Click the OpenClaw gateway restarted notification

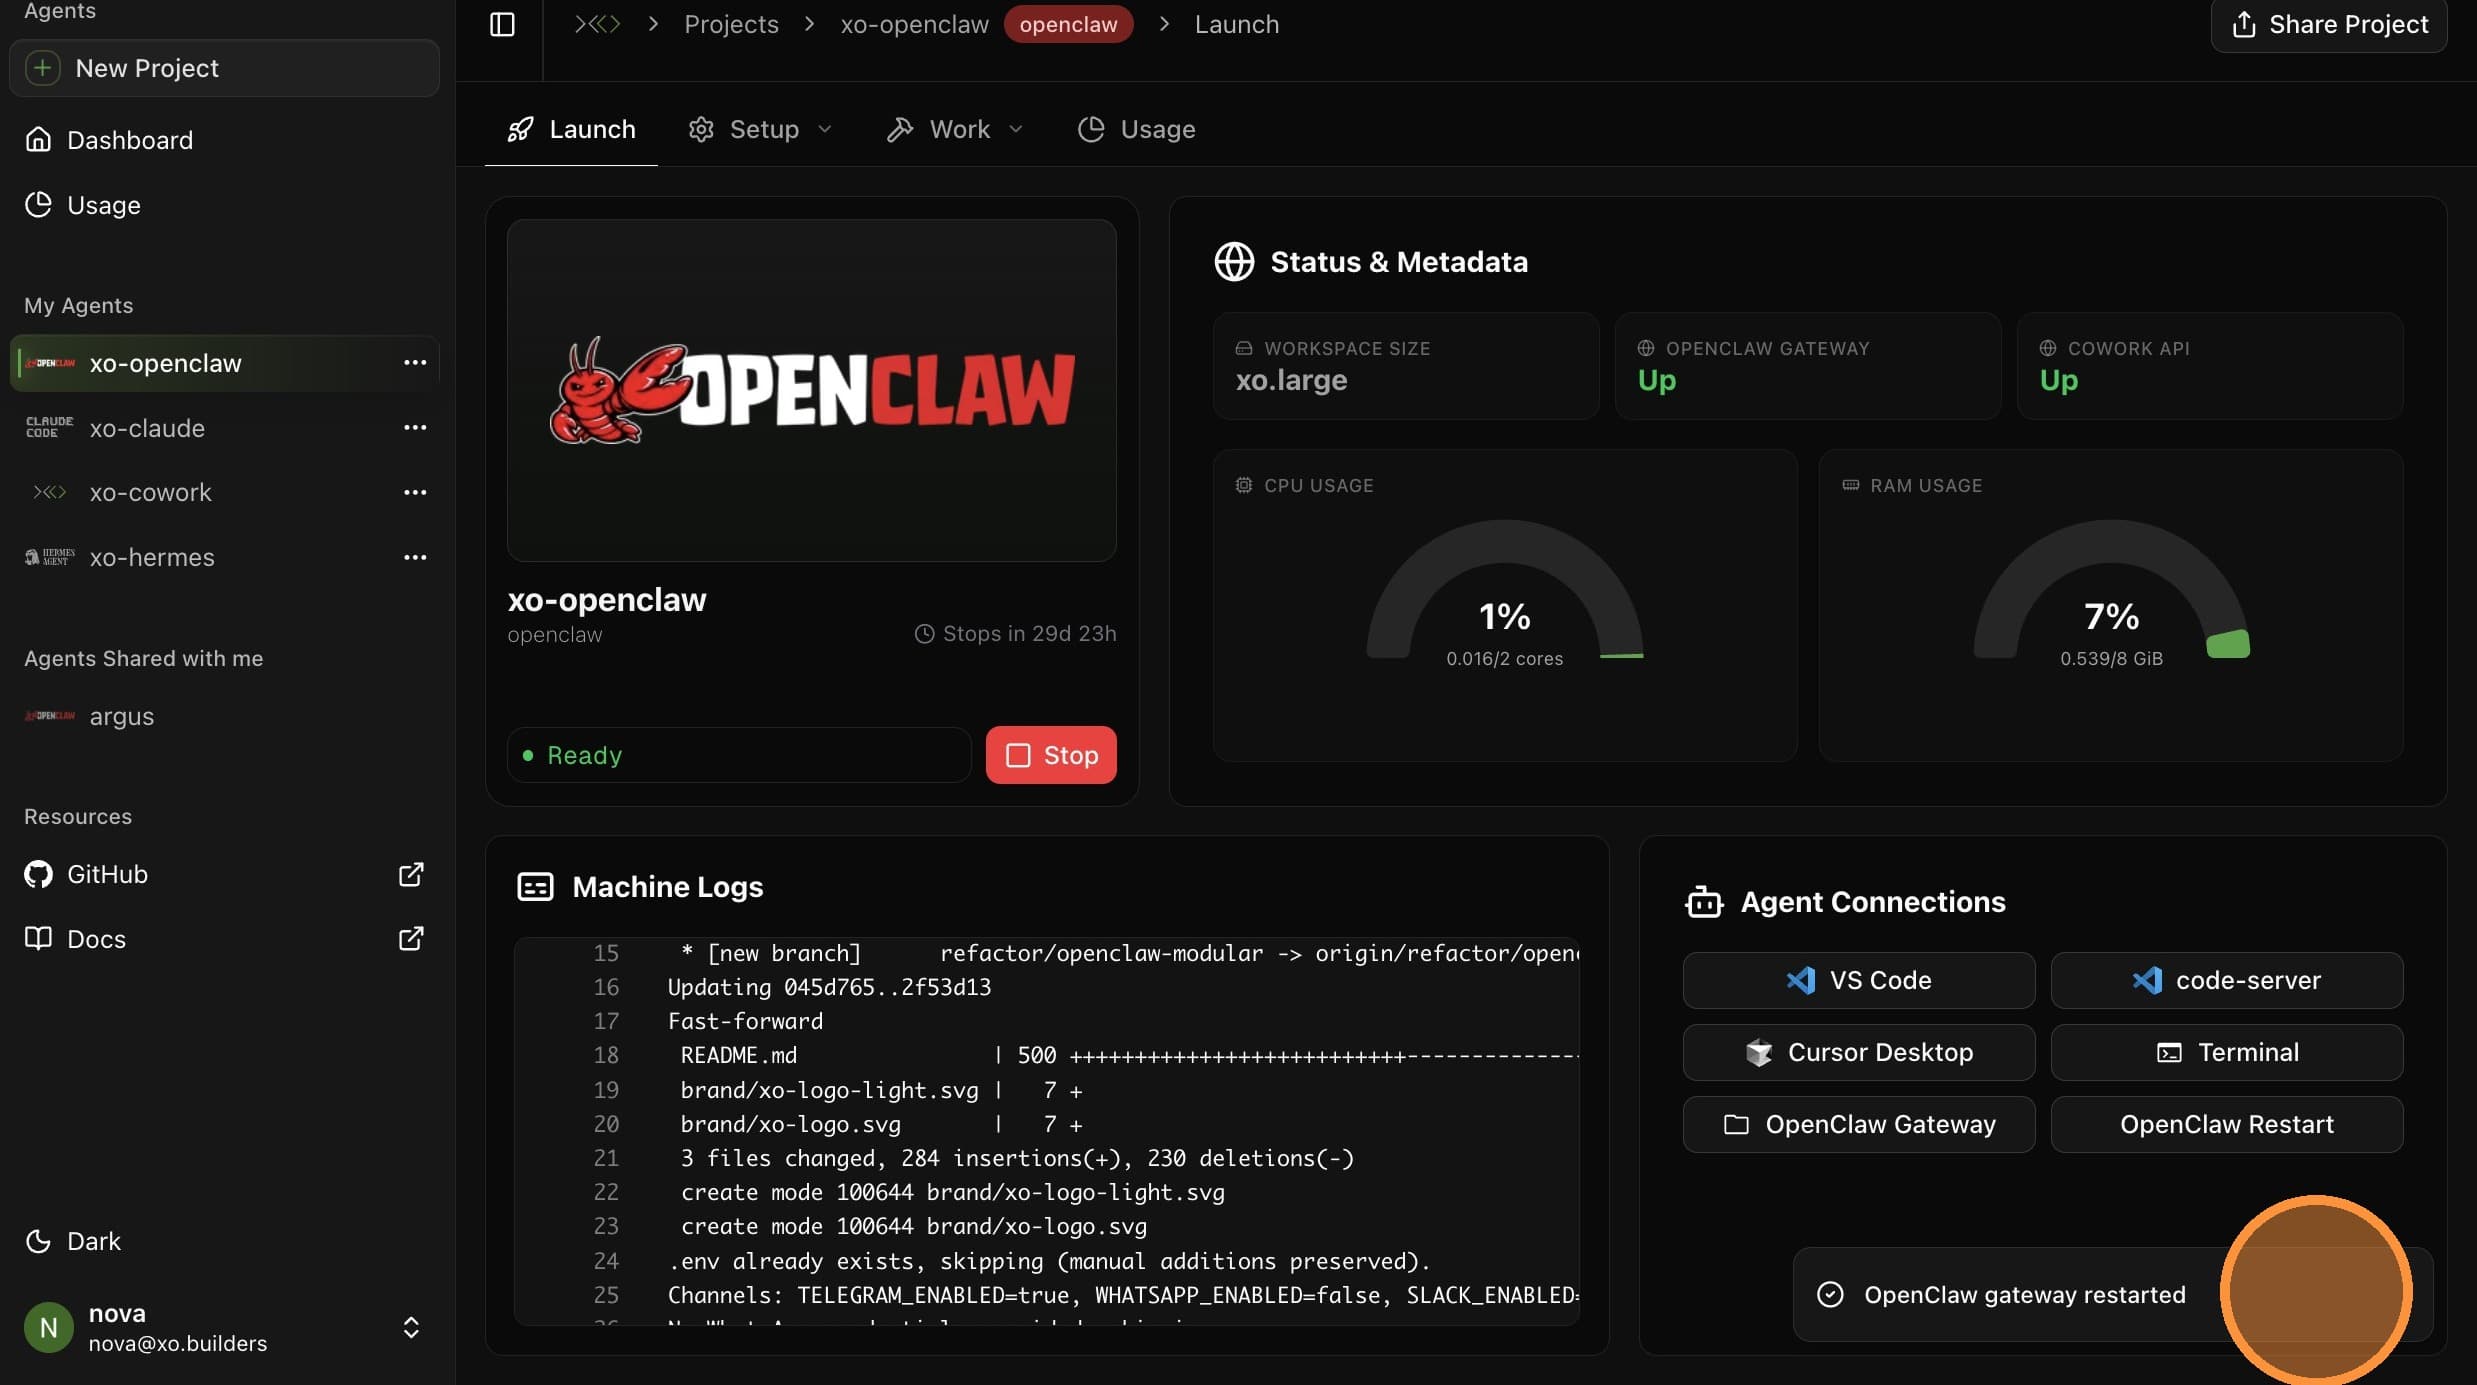tap(2112, 1294)
